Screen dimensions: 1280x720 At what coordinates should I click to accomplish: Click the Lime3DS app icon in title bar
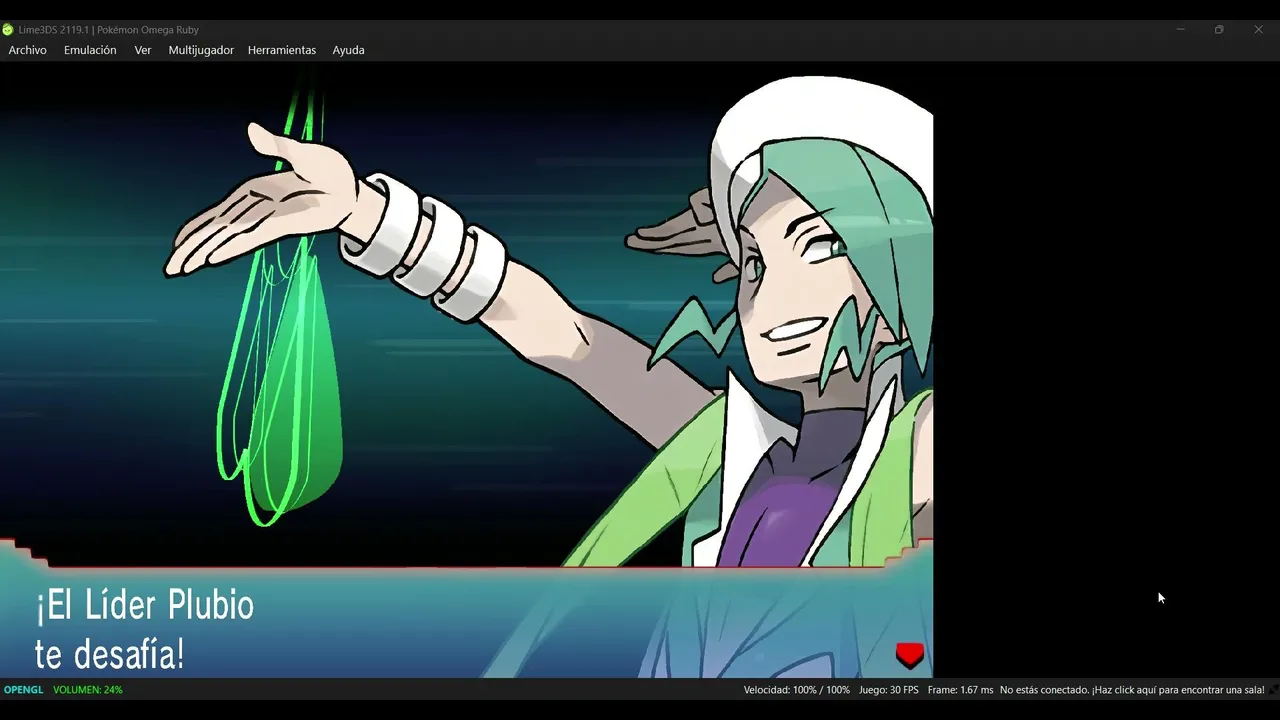click(8, 30)
